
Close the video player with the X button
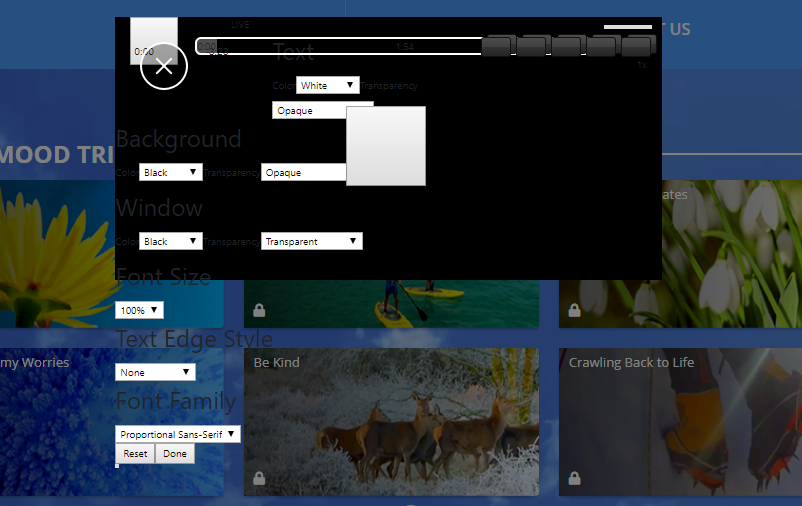[x=164, y=66]
